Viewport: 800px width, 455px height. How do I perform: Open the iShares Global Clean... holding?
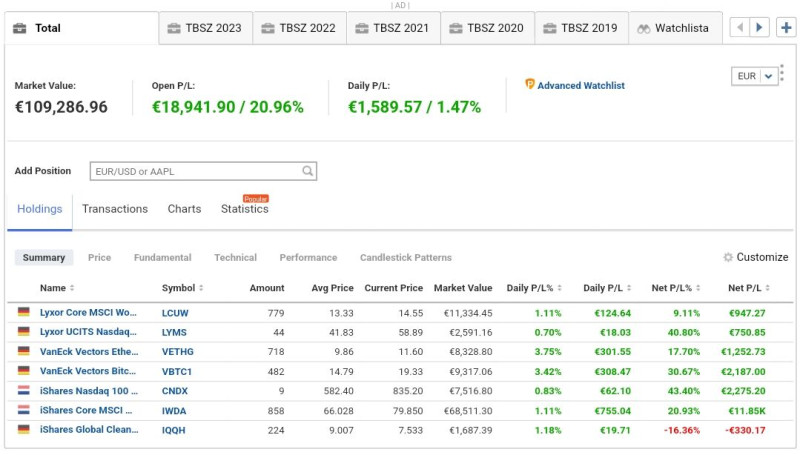click(x=89, y=429)
